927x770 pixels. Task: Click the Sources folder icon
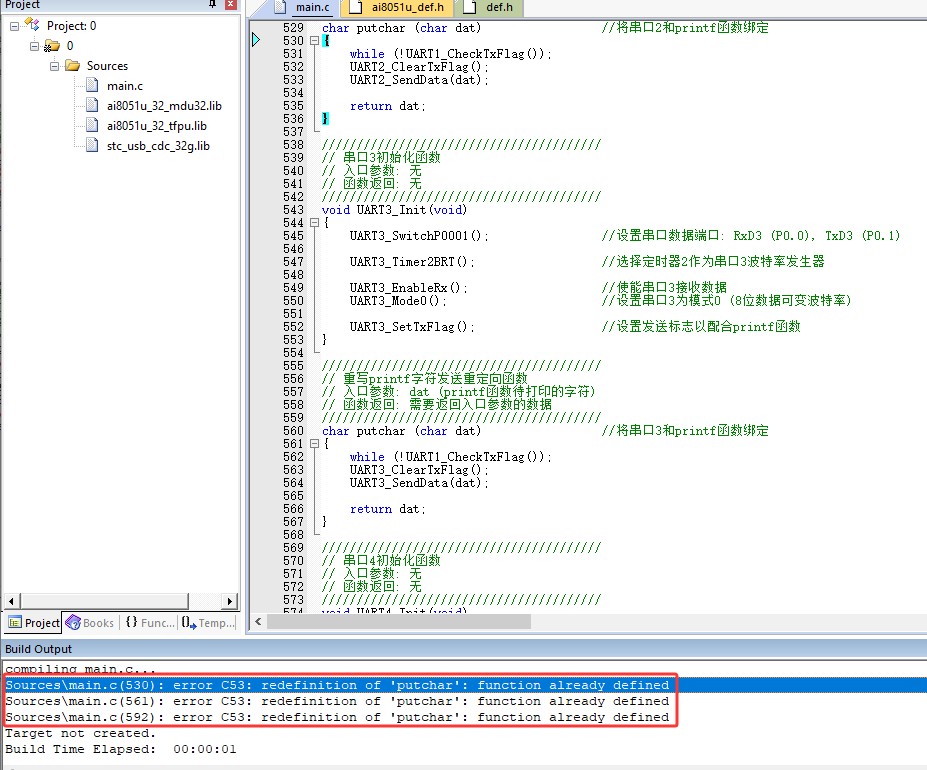point(71,66)
